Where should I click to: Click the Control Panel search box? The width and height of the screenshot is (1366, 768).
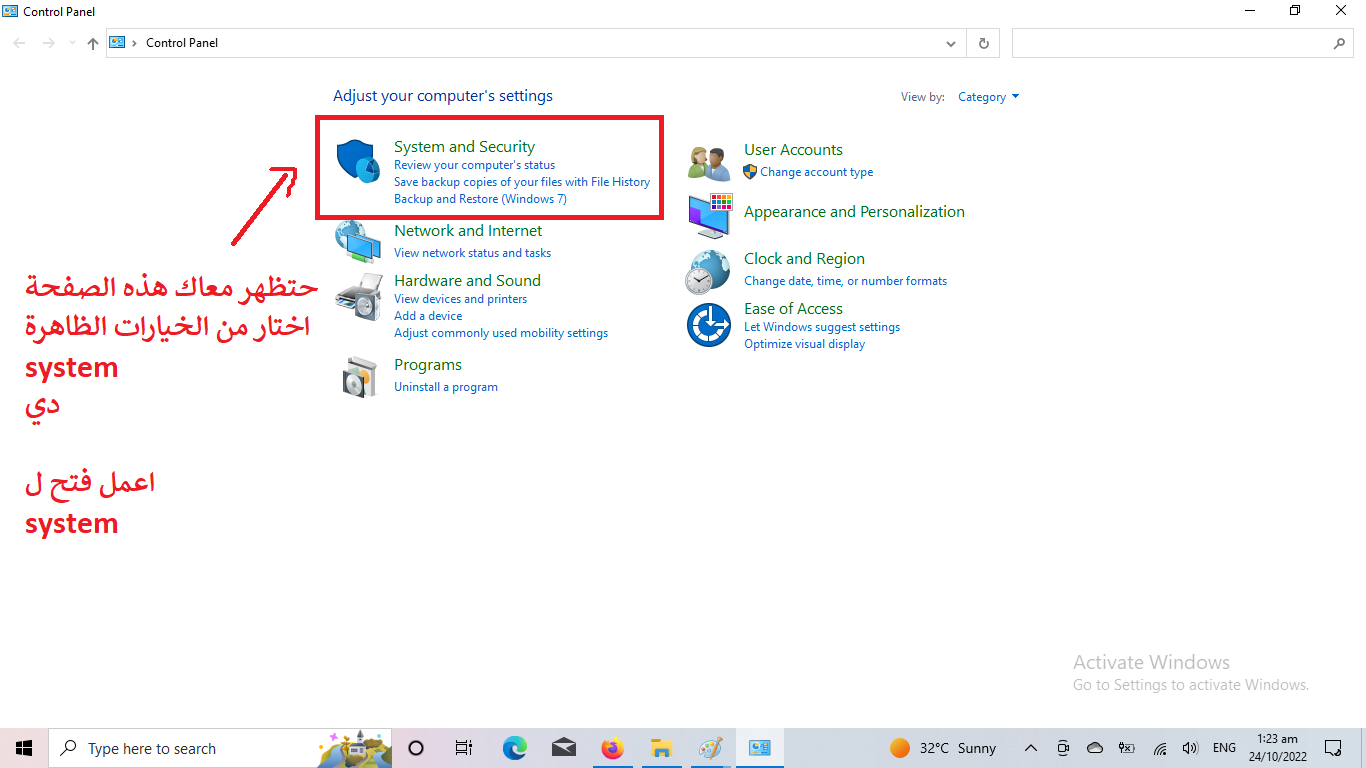(x=1170, y=43)
